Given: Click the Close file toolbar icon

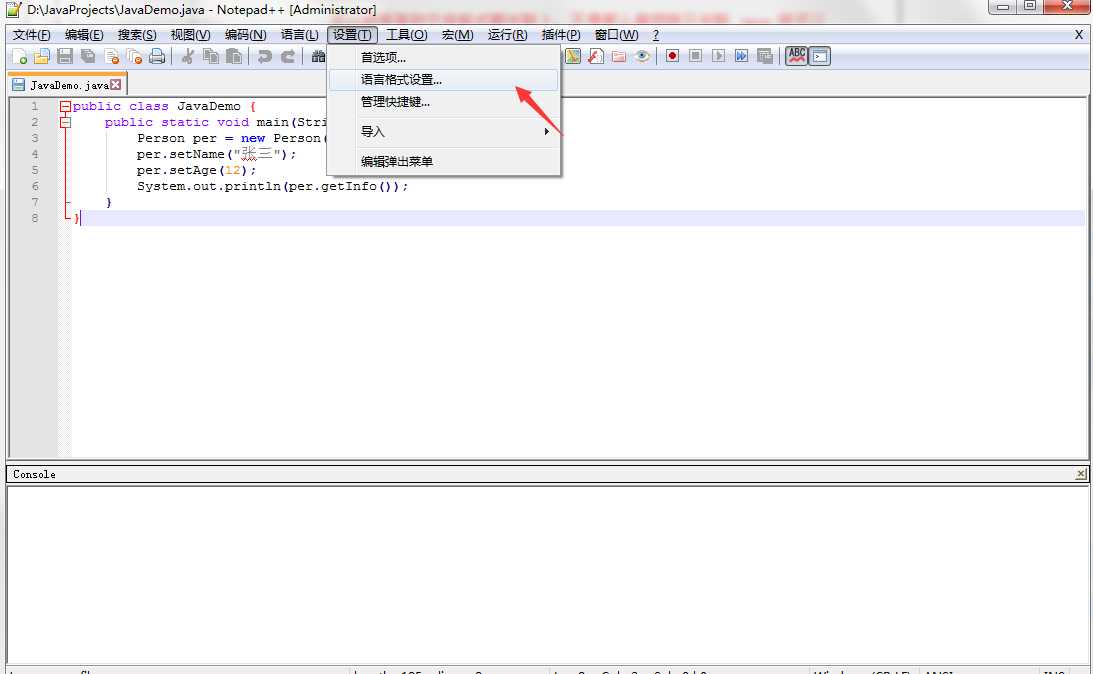Looking at the screenshot, I should (x=112, y=56).
